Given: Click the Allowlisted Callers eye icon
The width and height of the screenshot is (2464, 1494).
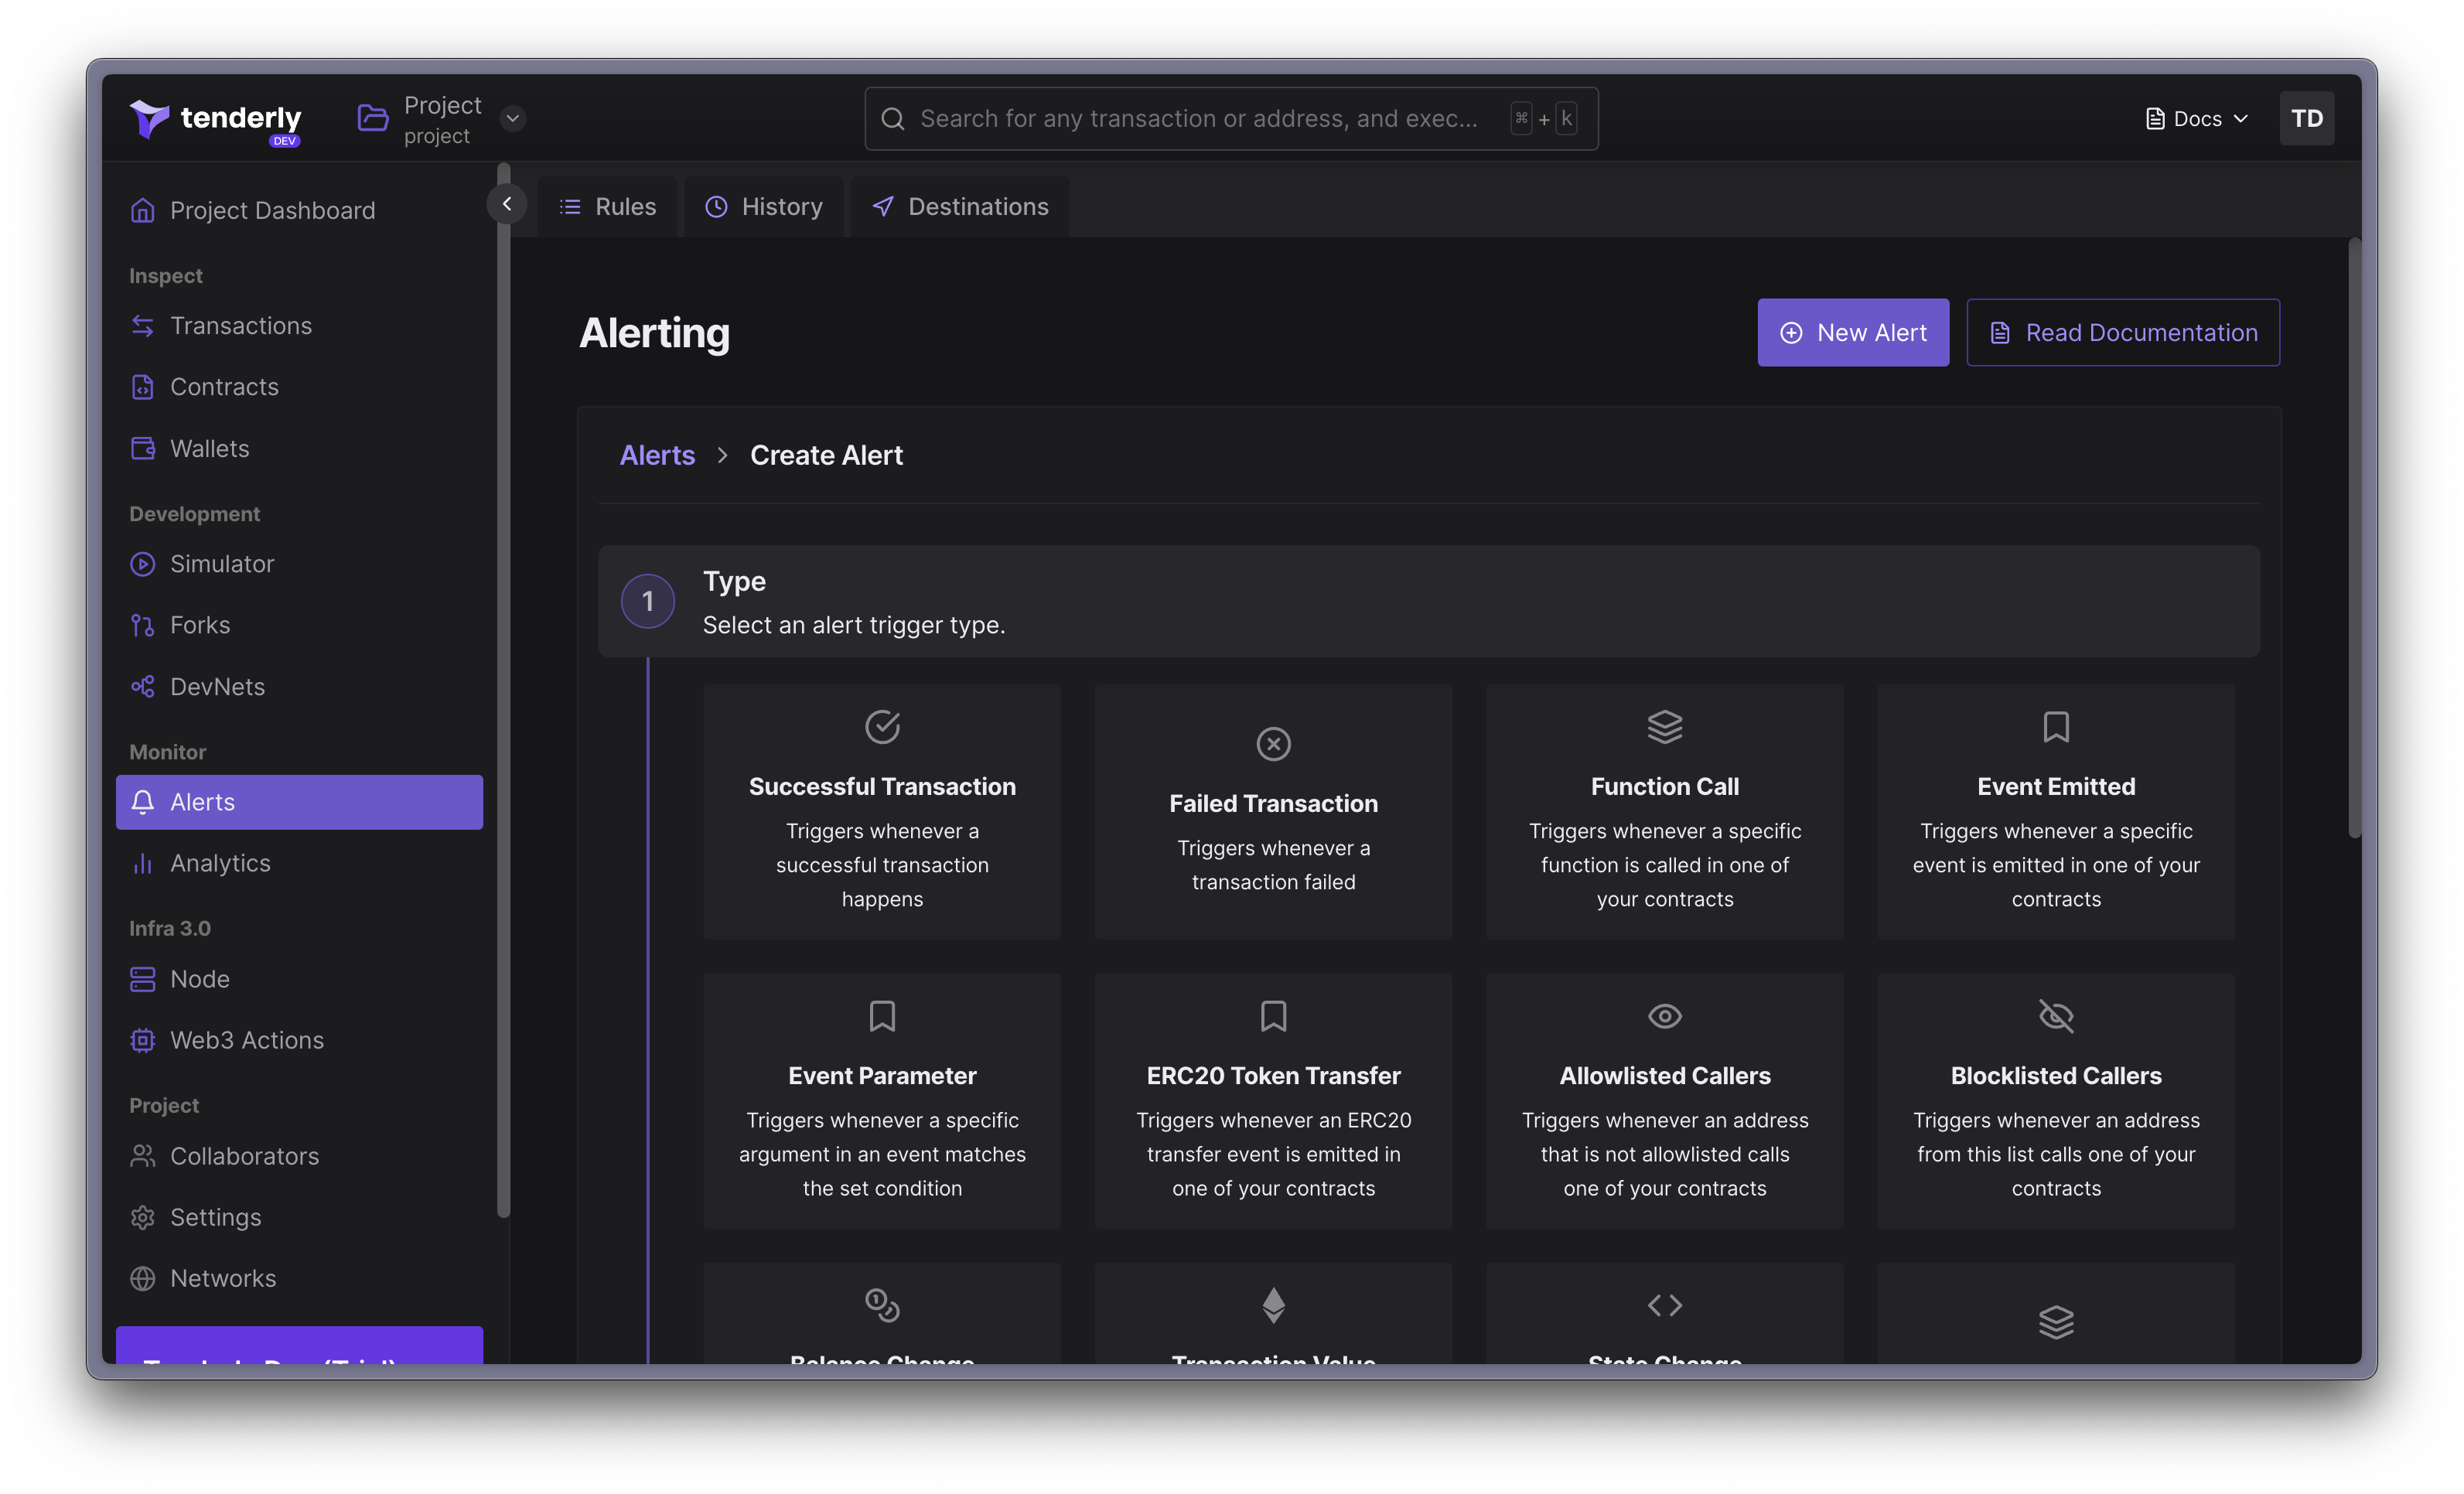Looking at the screenshot, I should pyautogui.click(x=1664, y=1016).
